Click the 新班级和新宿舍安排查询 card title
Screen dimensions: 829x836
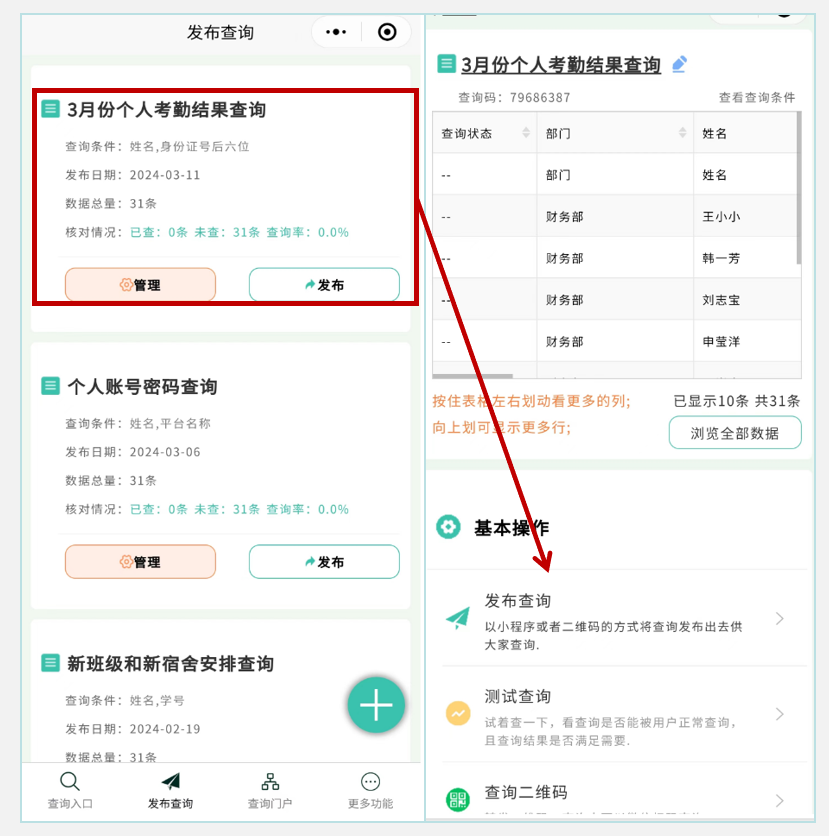(x=171, y=664)
